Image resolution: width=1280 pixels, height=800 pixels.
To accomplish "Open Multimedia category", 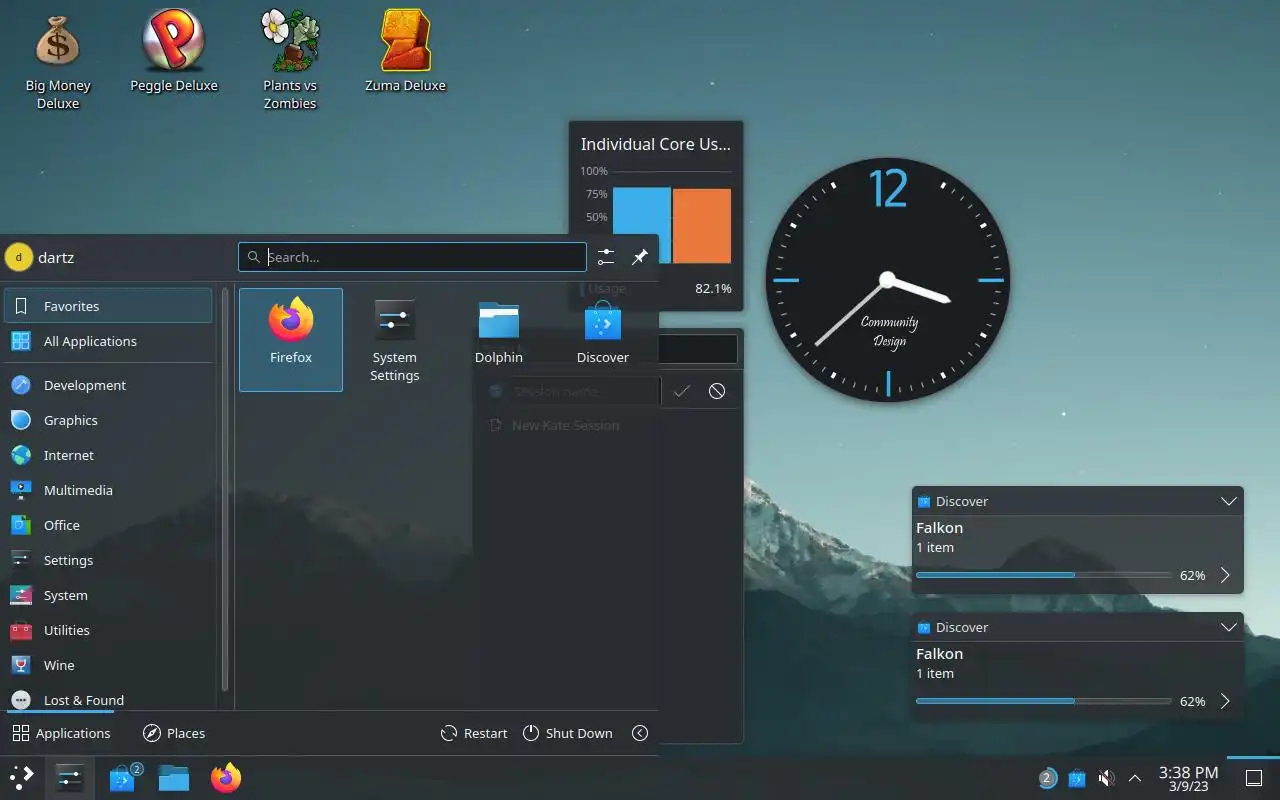I will (108, 490).
